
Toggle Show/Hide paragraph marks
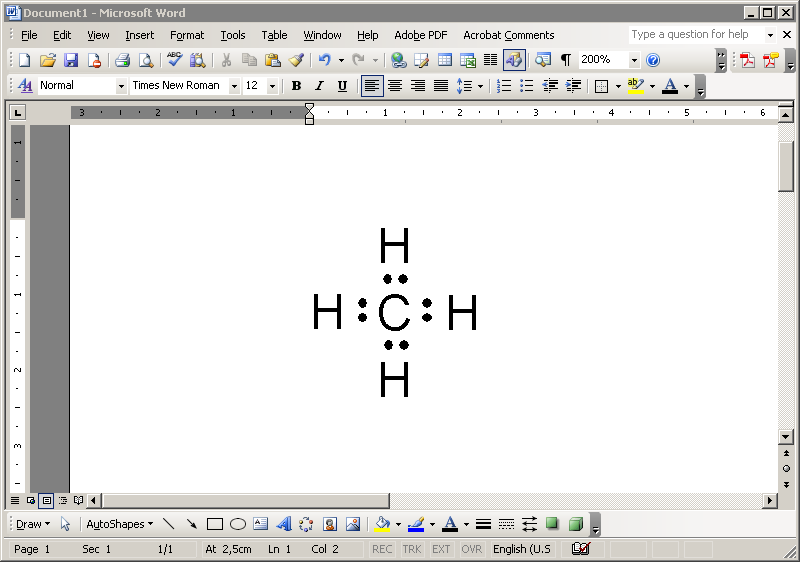point(565,60)
